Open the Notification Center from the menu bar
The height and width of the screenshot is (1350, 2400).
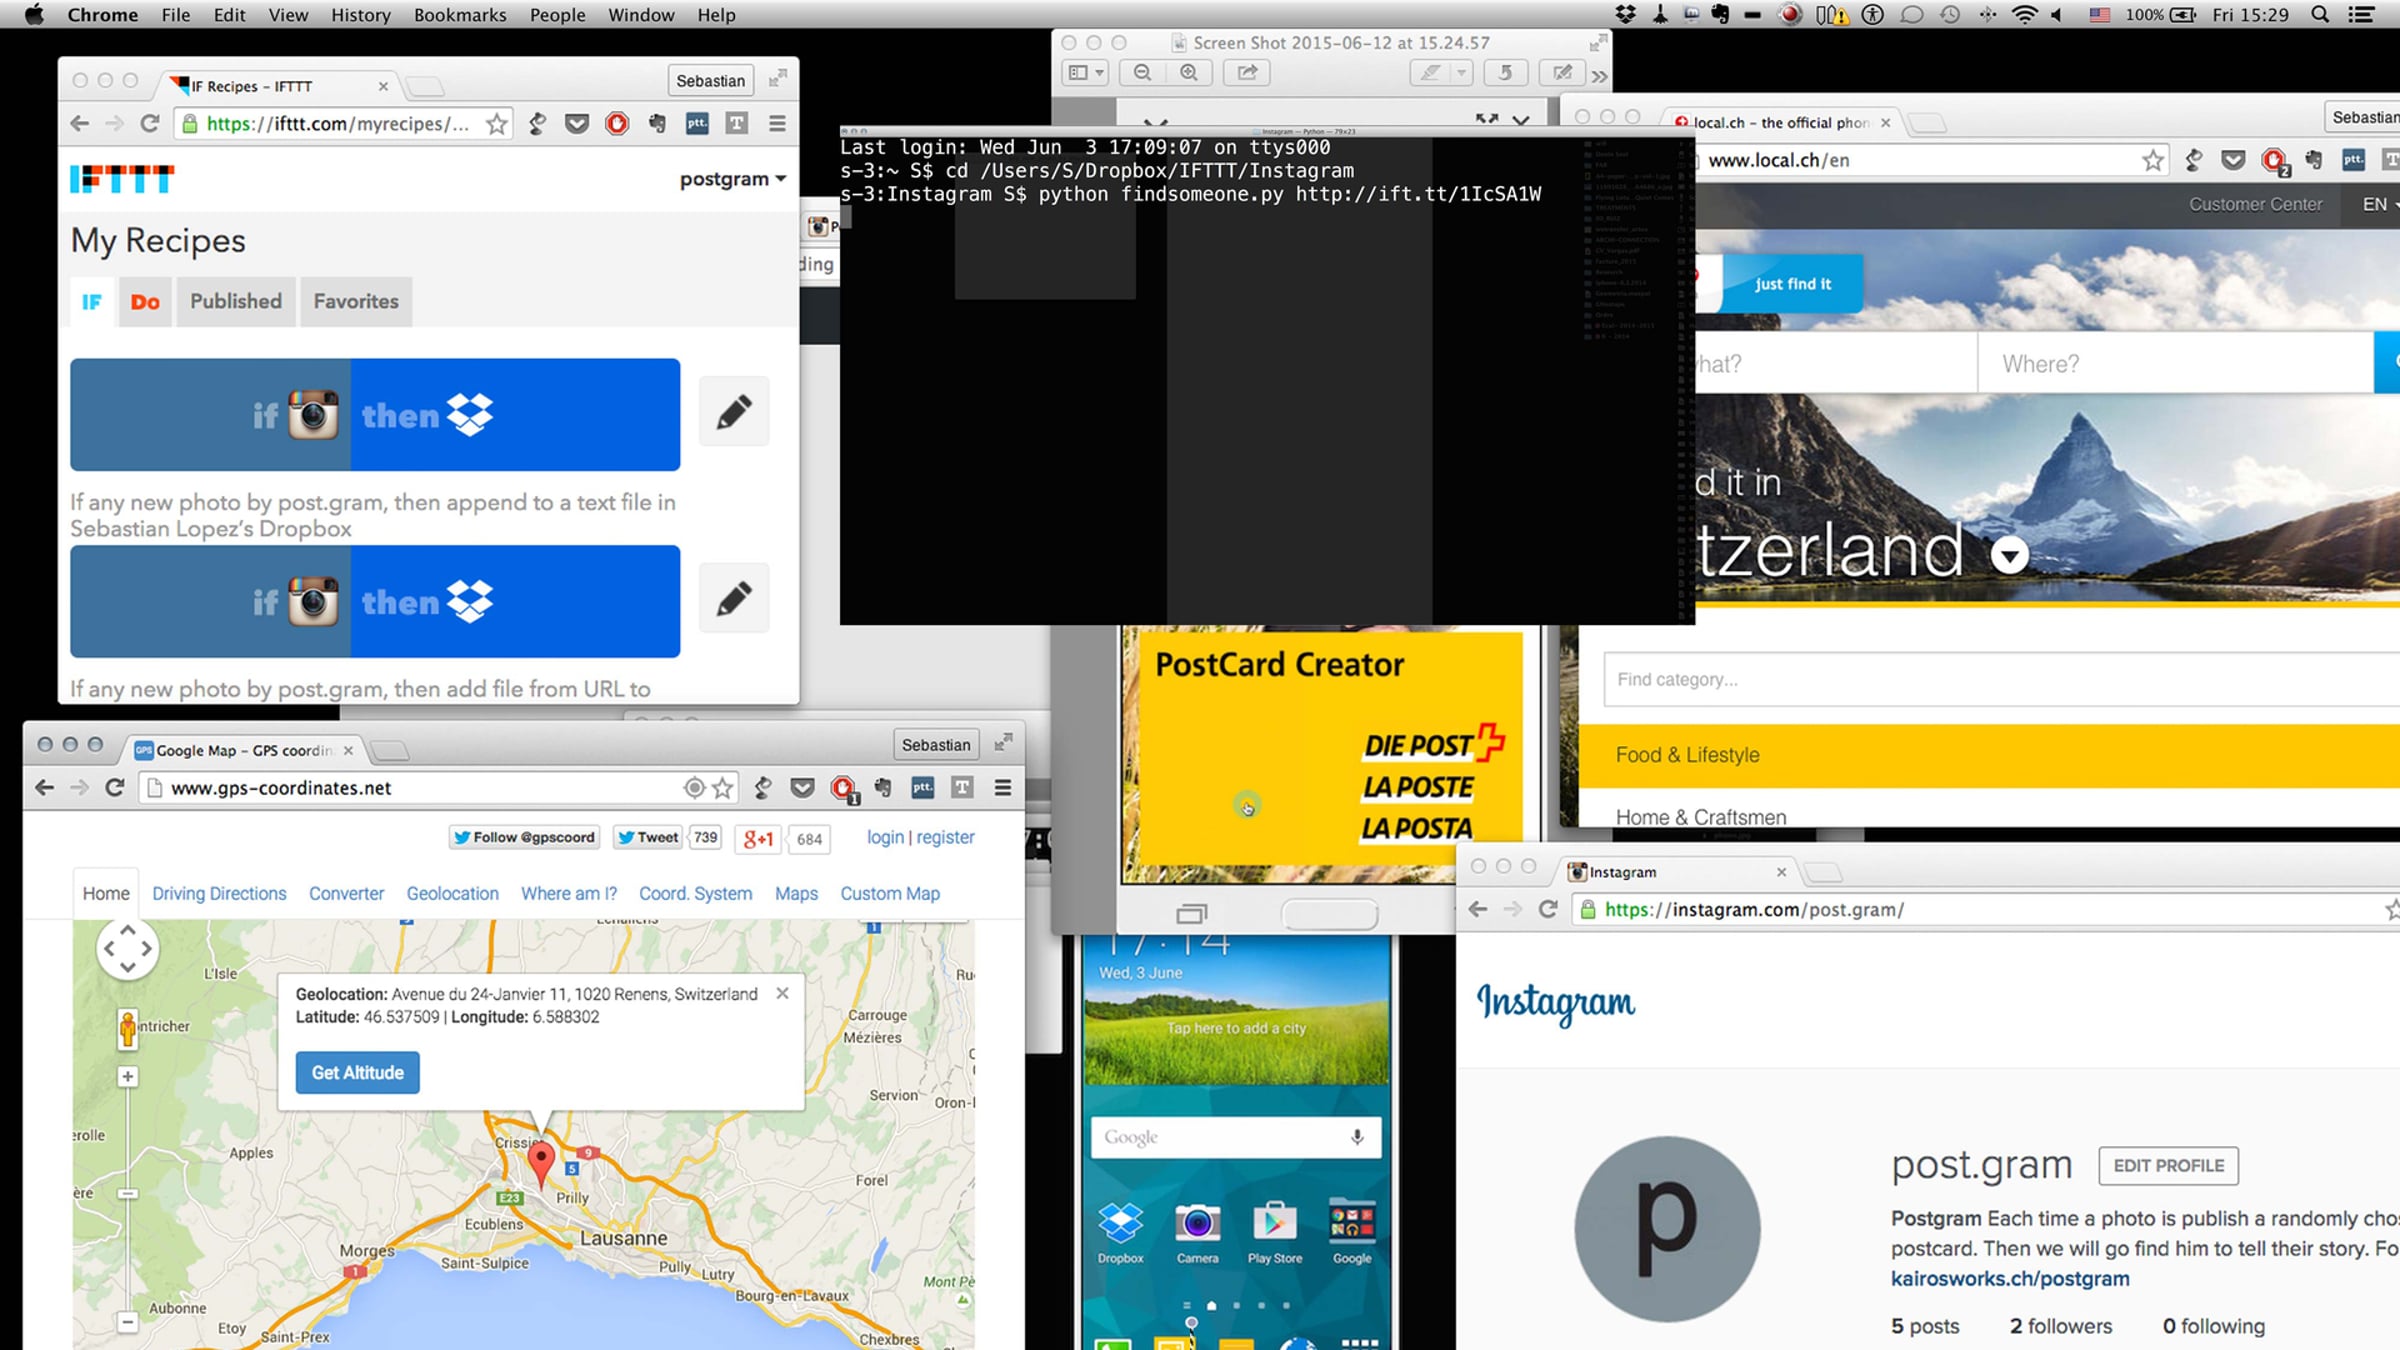pyautogui.click(x=2361, y=15)
